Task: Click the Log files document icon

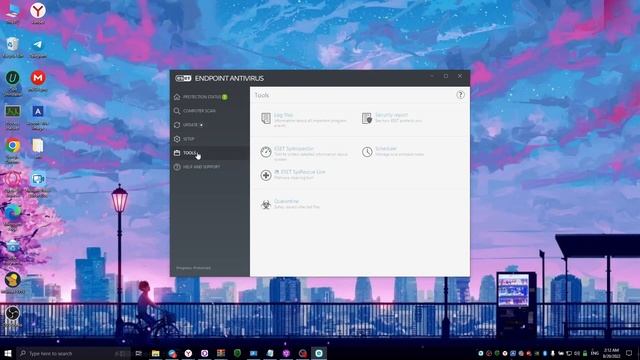Action: 266,118
